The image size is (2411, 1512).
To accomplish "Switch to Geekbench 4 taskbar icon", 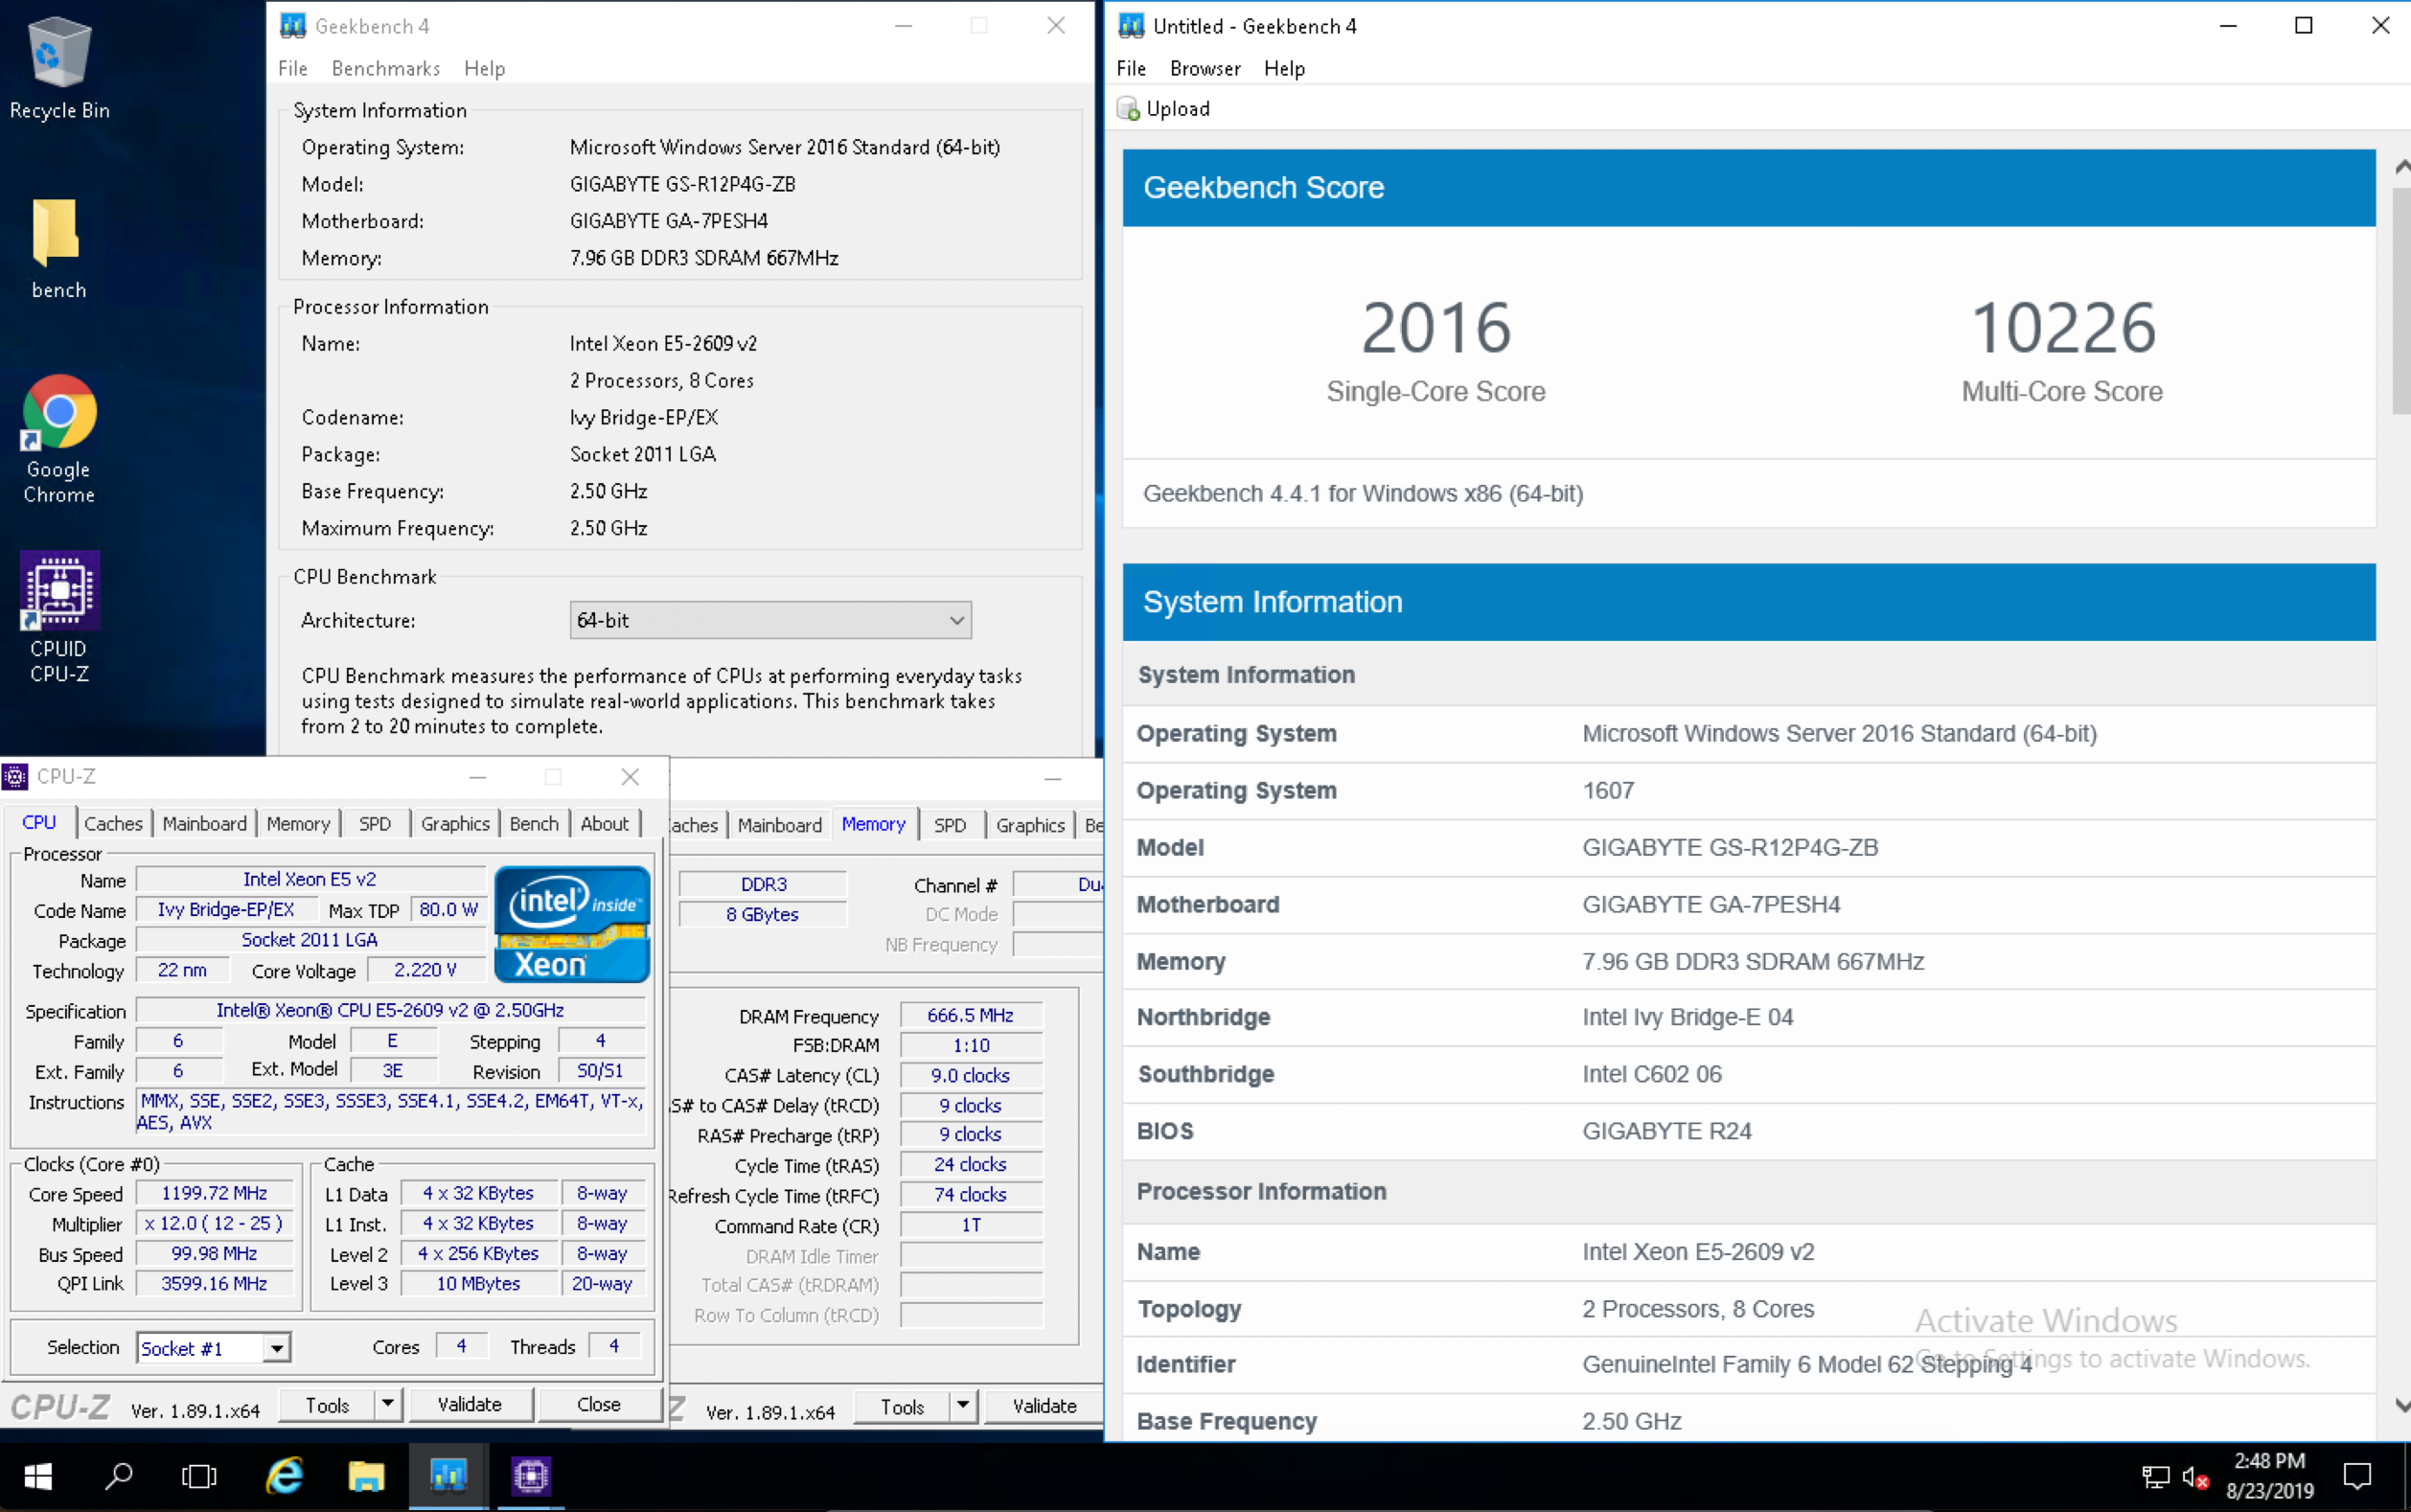I will 448,1476.
